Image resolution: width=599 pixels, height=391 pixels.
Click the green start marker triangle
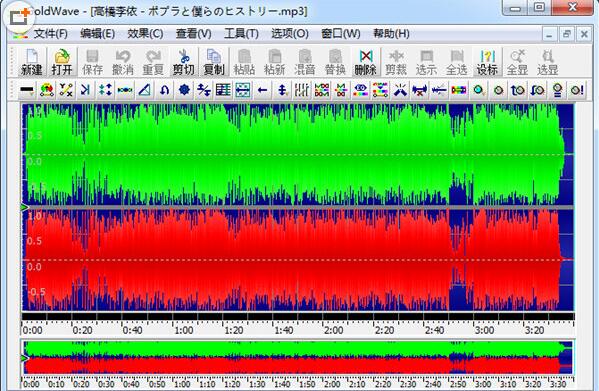click(x=25, y=207)
